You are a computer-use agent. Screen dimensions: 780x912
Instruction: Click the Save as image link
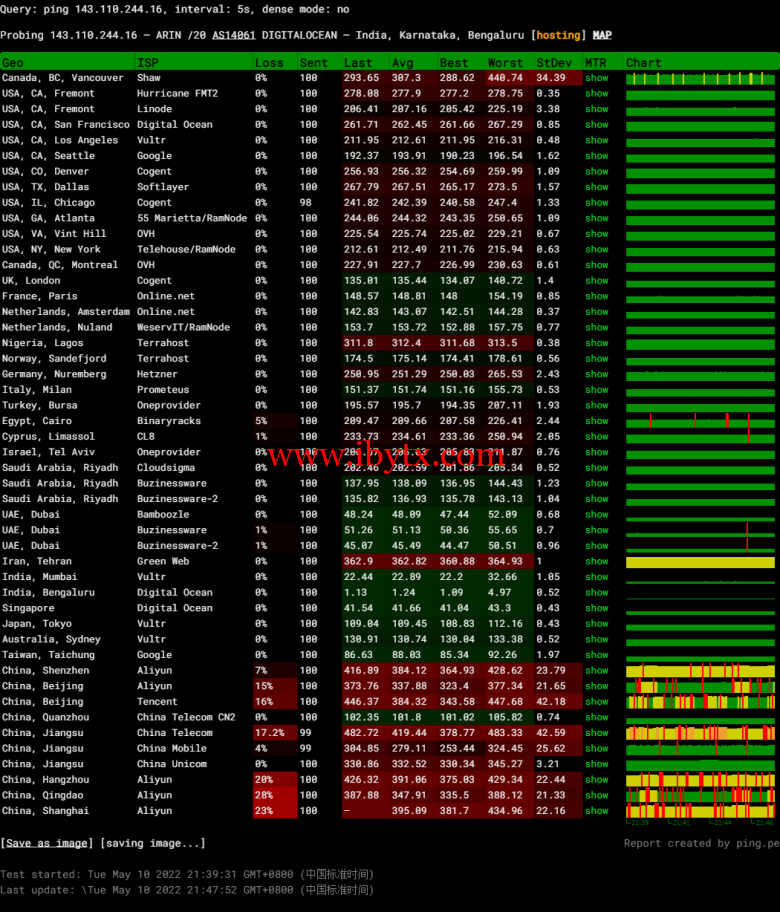pyautogui.click(x=47, y=843)
